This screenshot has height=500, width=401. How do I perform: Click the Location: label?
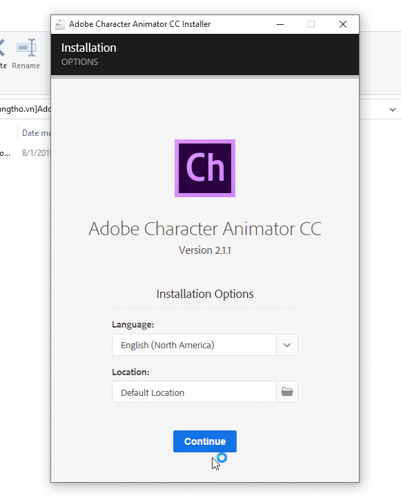click(131, 372)
